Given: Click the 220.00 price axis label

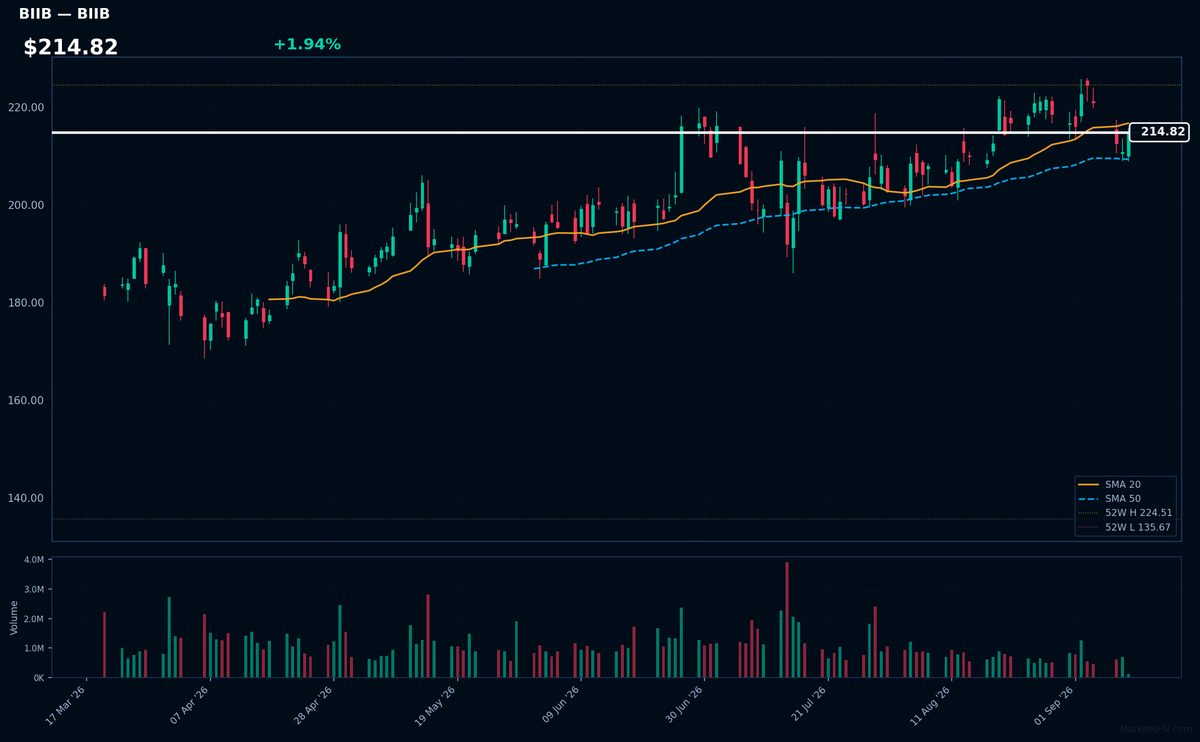Looking at the screenshot, I should point(26,107).
